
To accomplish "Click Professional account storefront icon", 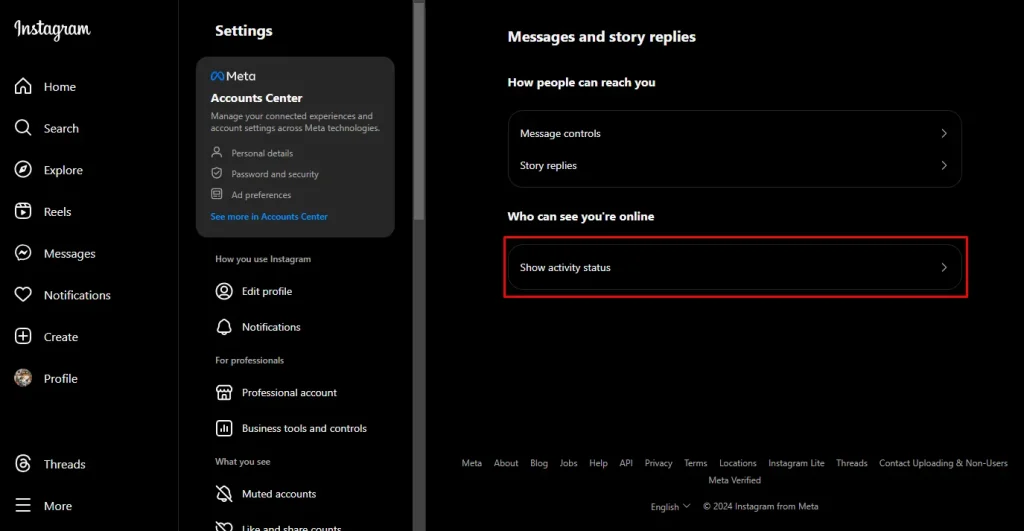I will coord(224,393).
